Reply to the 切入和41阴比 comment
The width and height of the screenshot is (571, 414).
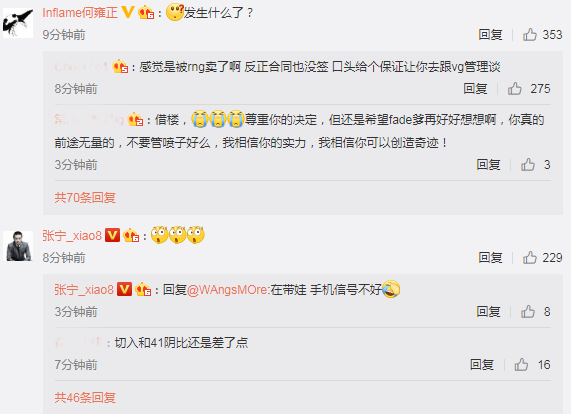482,364
